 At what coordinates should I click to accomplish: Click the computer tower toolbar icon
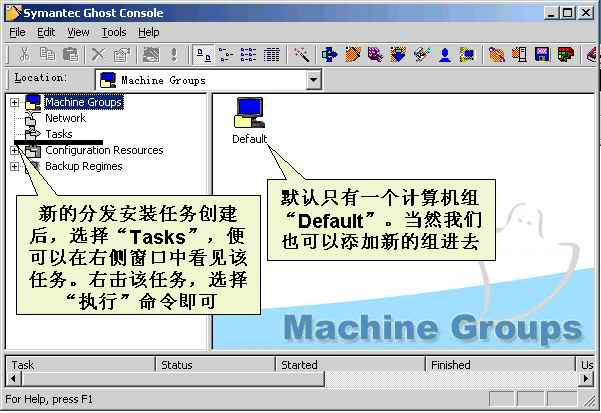point(519,55)
